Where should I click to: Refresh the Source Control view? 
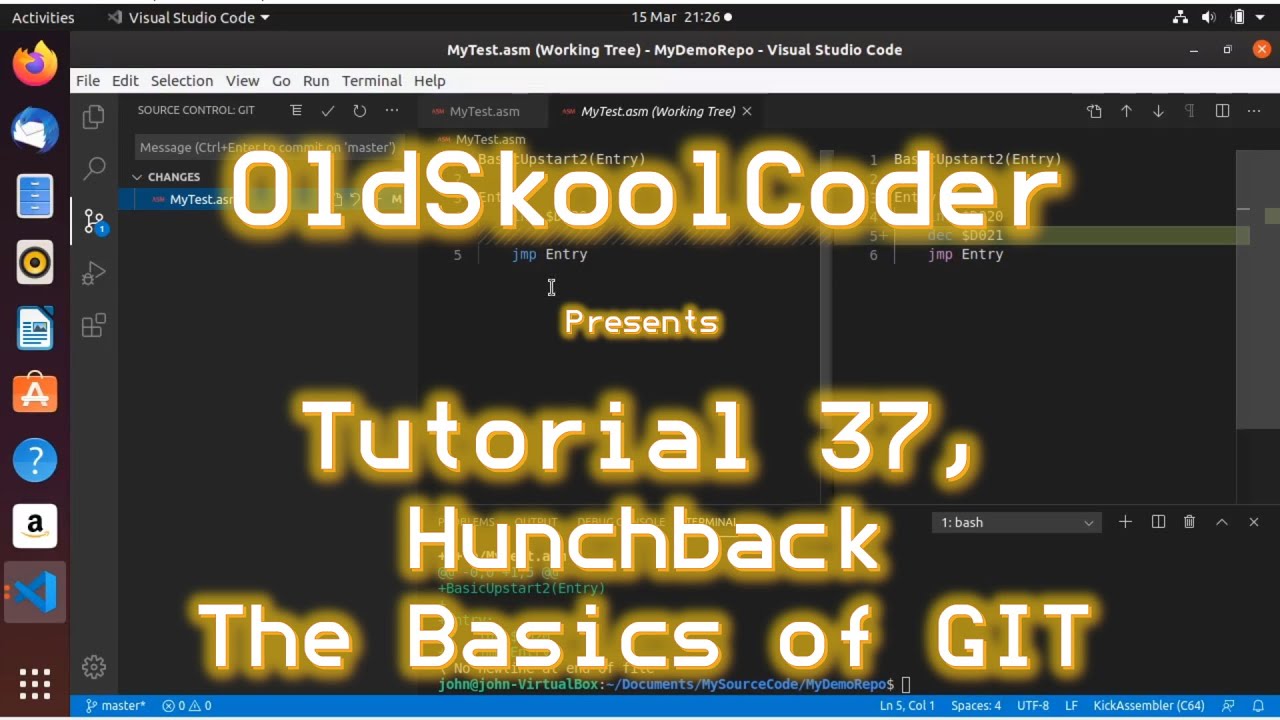359,111
